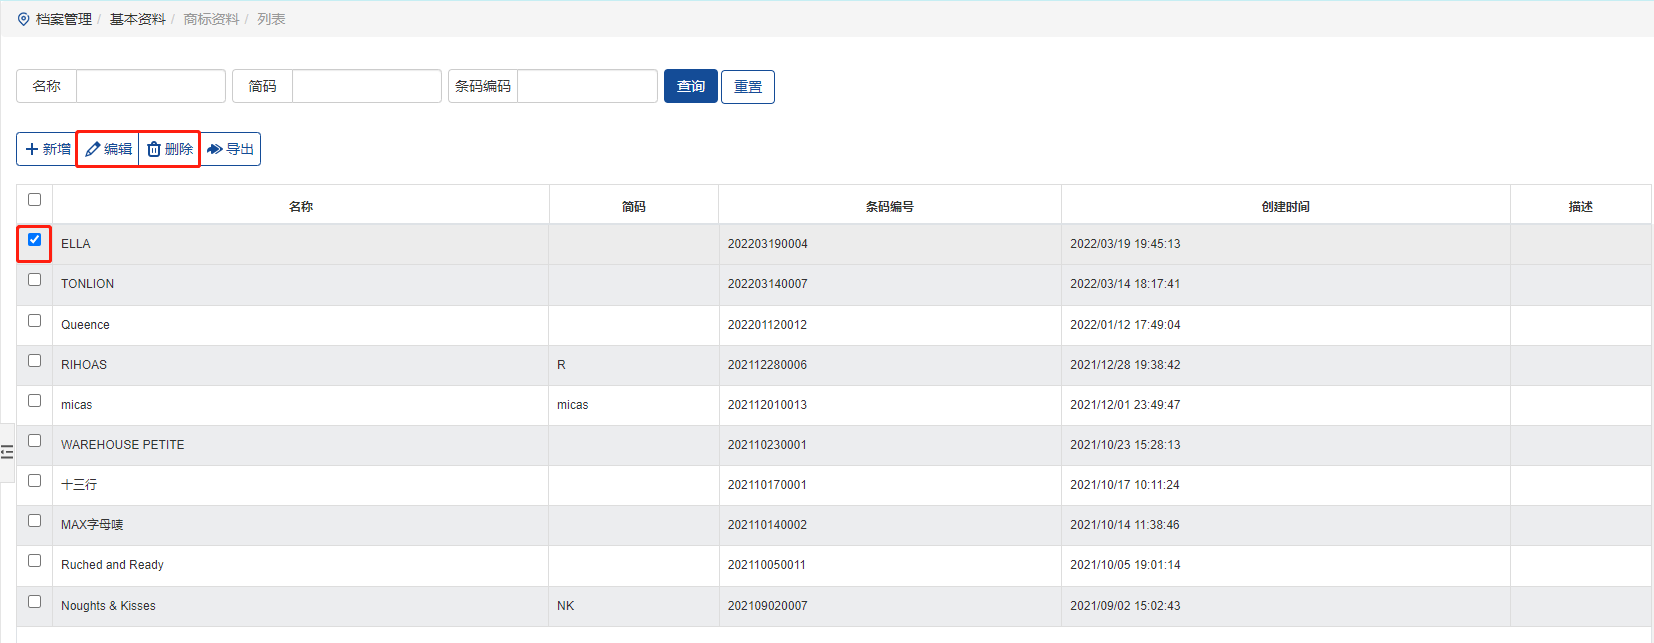Click into the 简码 text field
The image size is (1654, 643).
366,86
